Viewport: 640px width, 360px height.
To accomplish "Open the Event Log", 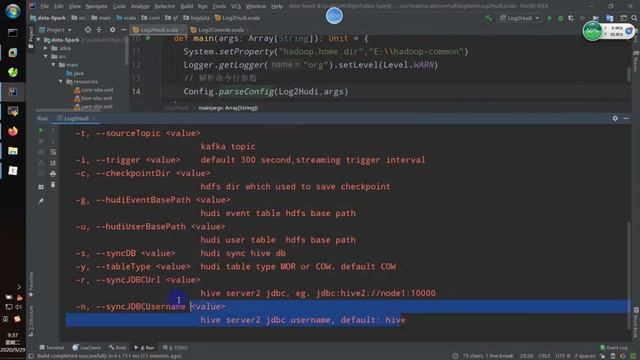I will (x=614, y=348).
